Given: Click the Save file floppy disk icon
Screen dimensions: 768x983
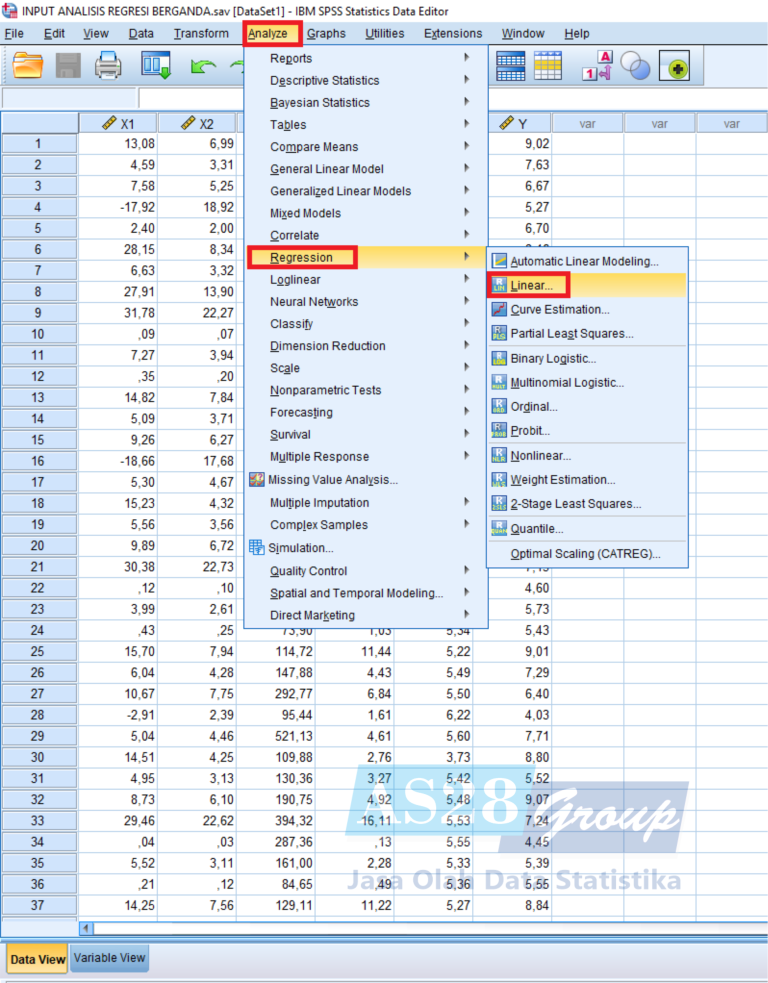Looking at the screenshot, I should [68, 66].
